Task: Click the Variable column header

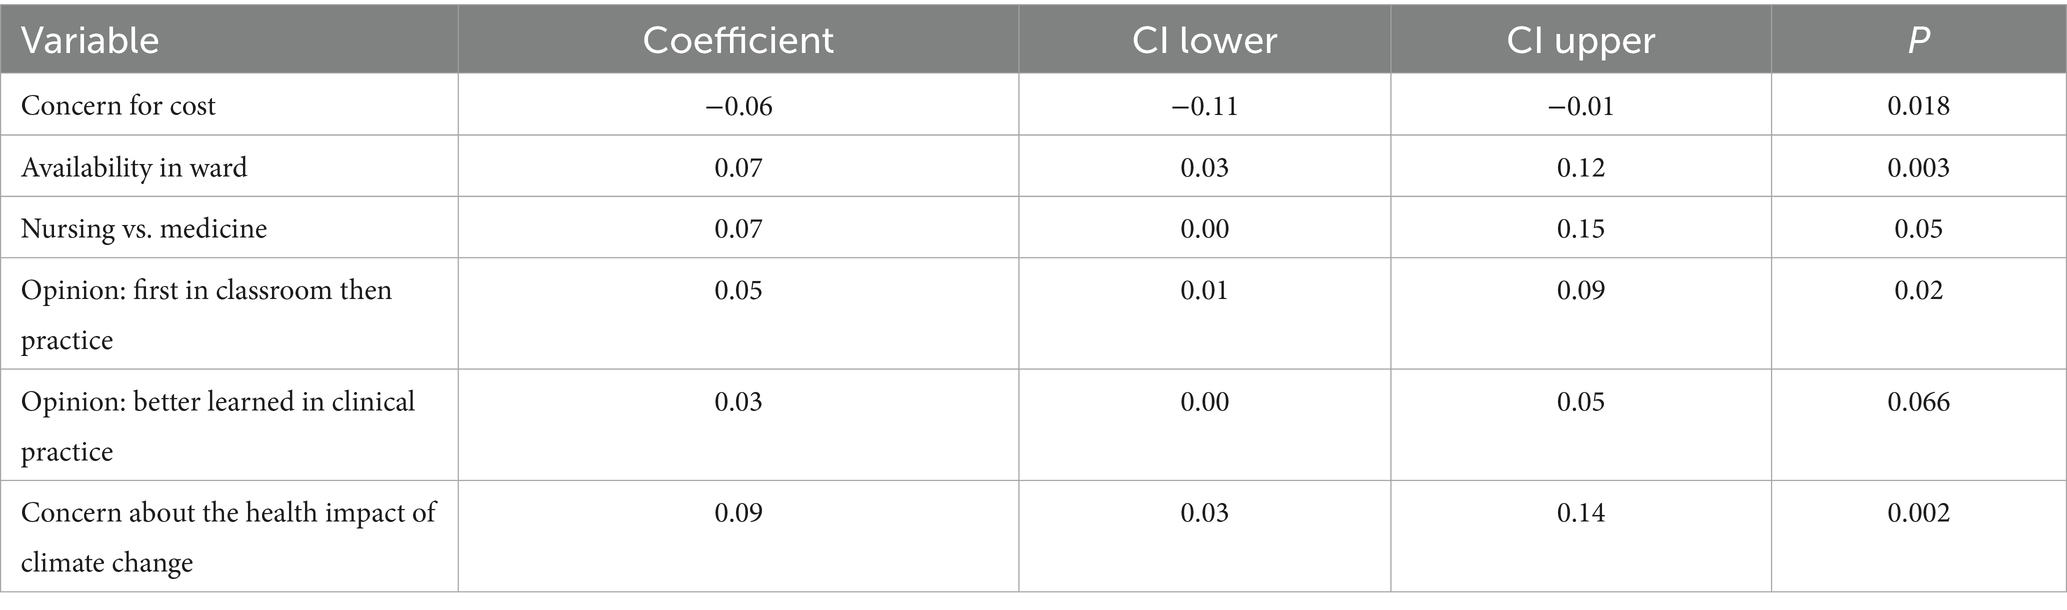Action: [90, 41]
